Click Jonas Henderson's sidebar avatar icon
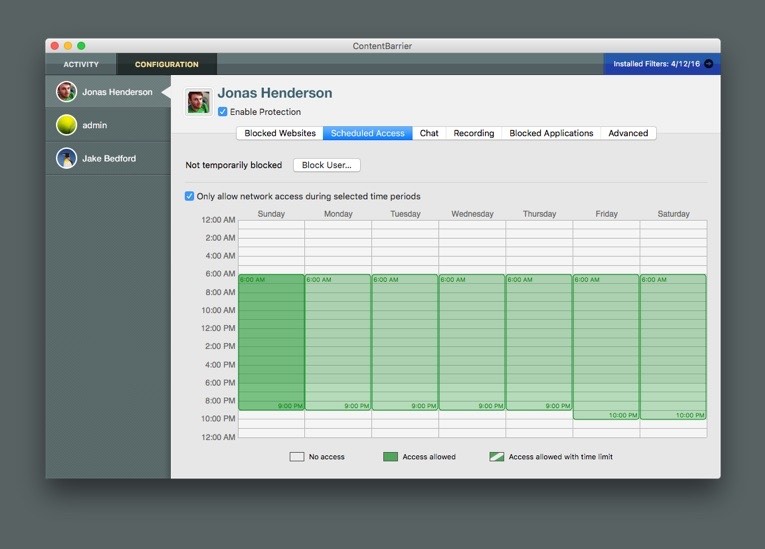The image size is (765, 549). (67, 92)
